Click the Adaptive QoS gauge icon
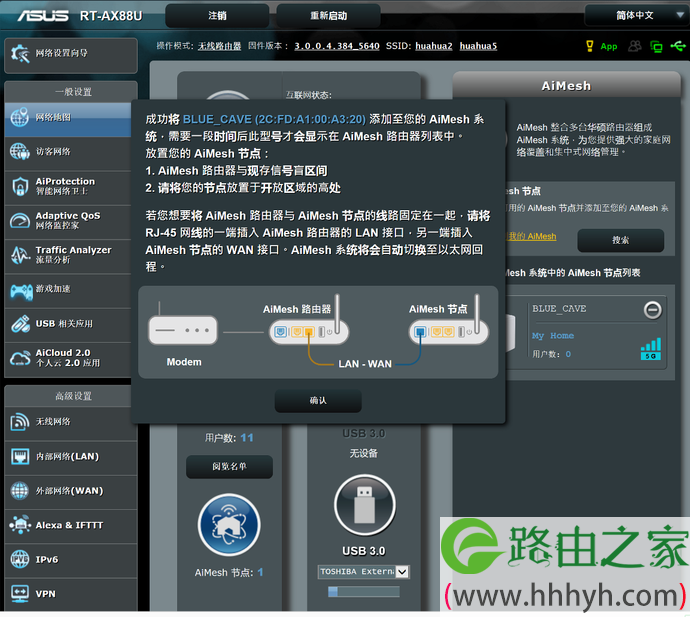This screenshot has height=617, width=690. click(x=20, y=220)
